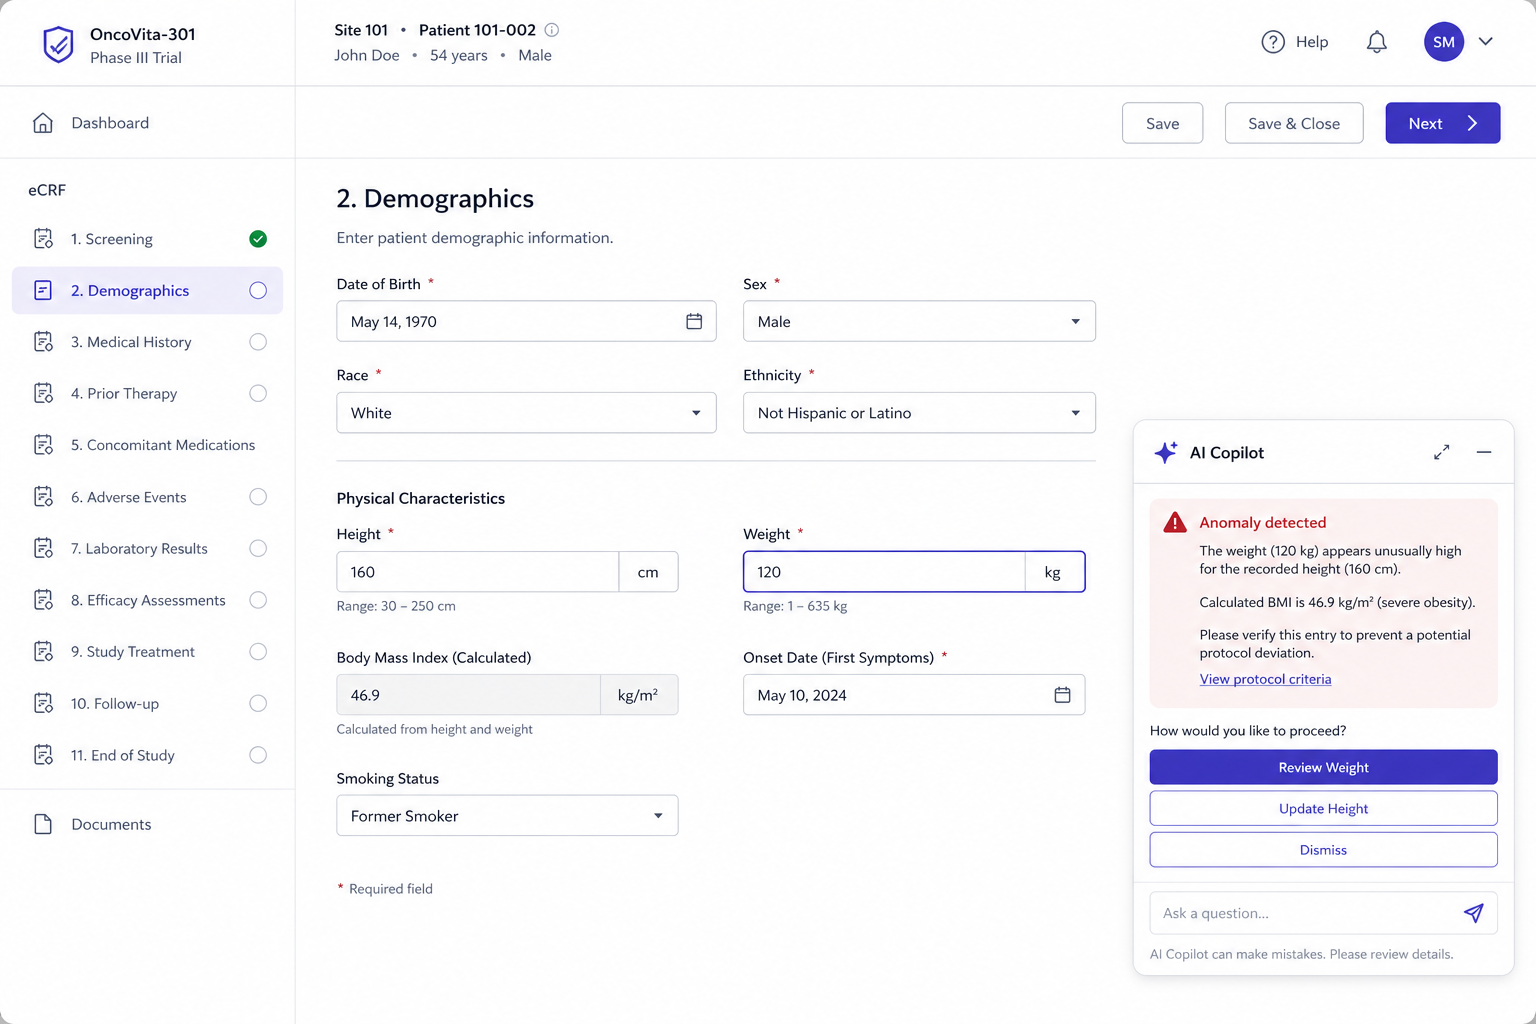Click the form icon beside 9. Study Treatment
This screenshot has width=1536, height=1024.
point(43,652)
